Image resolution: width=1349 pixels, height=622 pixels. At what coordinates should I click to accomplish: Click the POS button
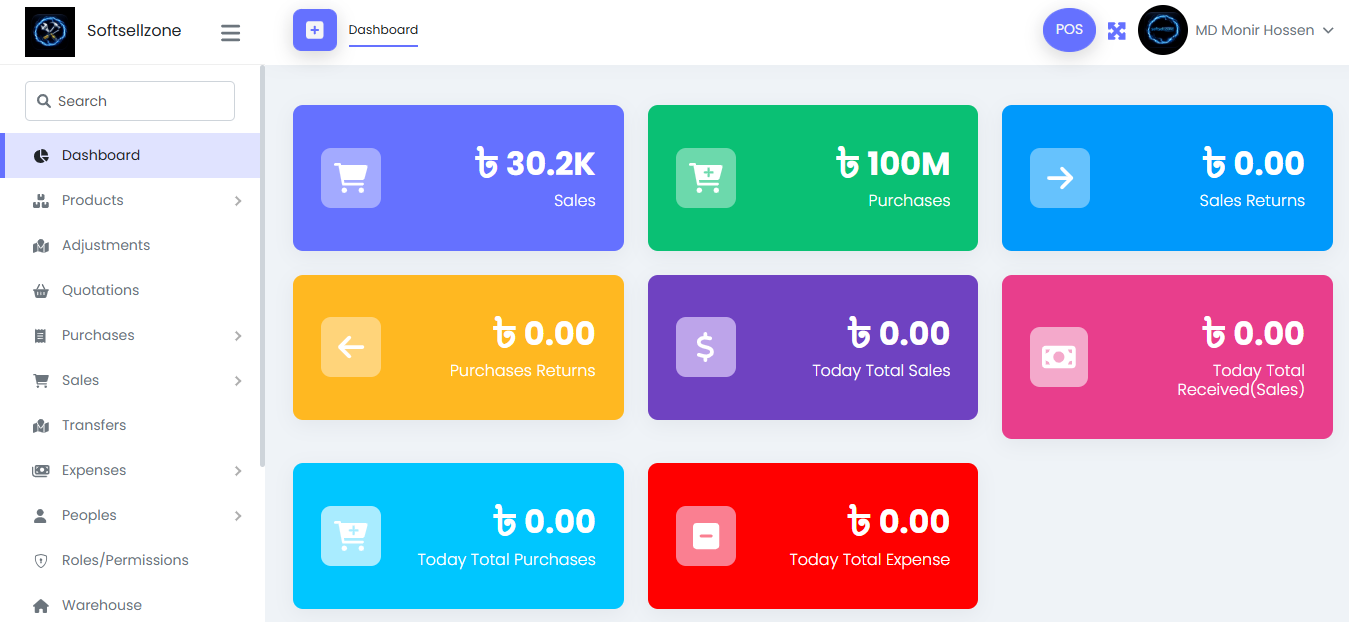point(1068,30)
